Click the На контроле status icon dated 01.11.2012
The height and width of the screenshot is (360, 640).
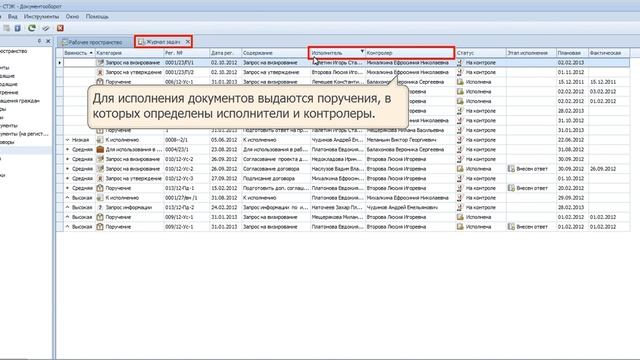[460, 72]
